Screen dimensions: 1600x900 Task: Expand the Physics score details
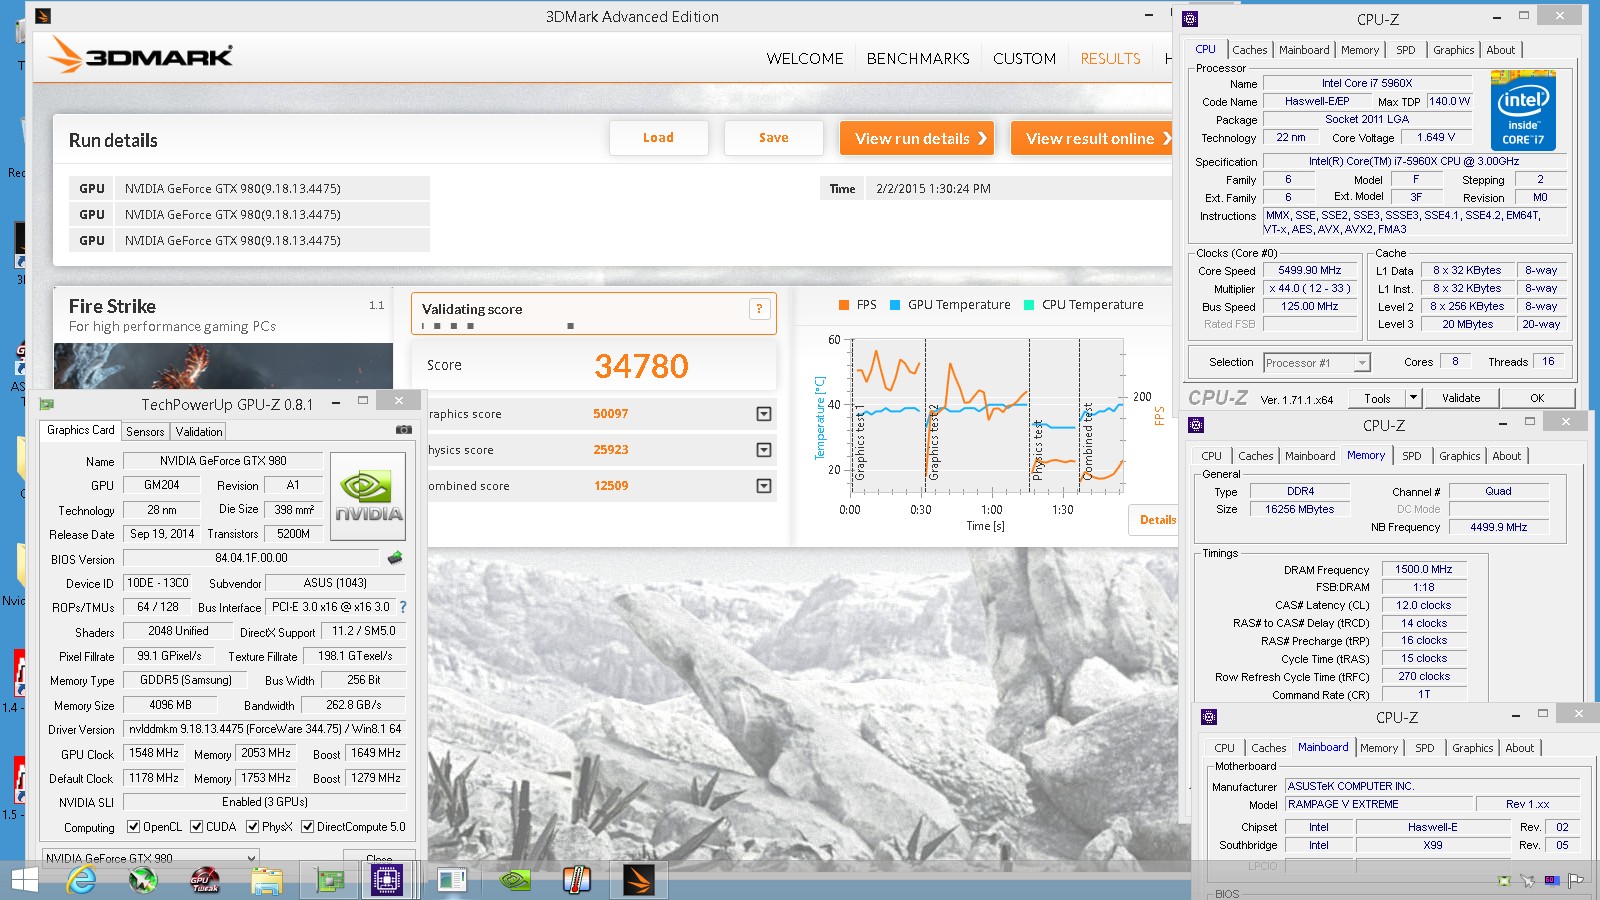pos(764,450)
